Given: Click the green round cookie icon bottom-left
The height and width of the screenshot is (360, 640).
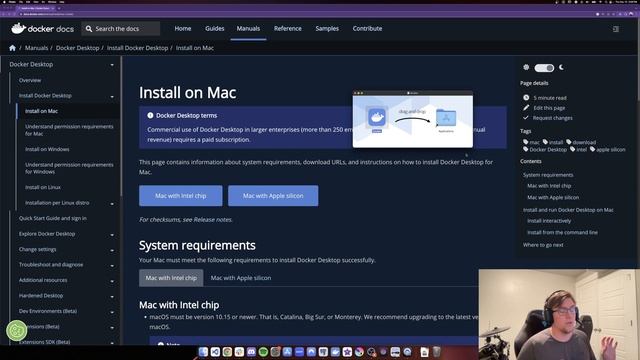Looking at the screenshot, I should (x=16, y=330).
